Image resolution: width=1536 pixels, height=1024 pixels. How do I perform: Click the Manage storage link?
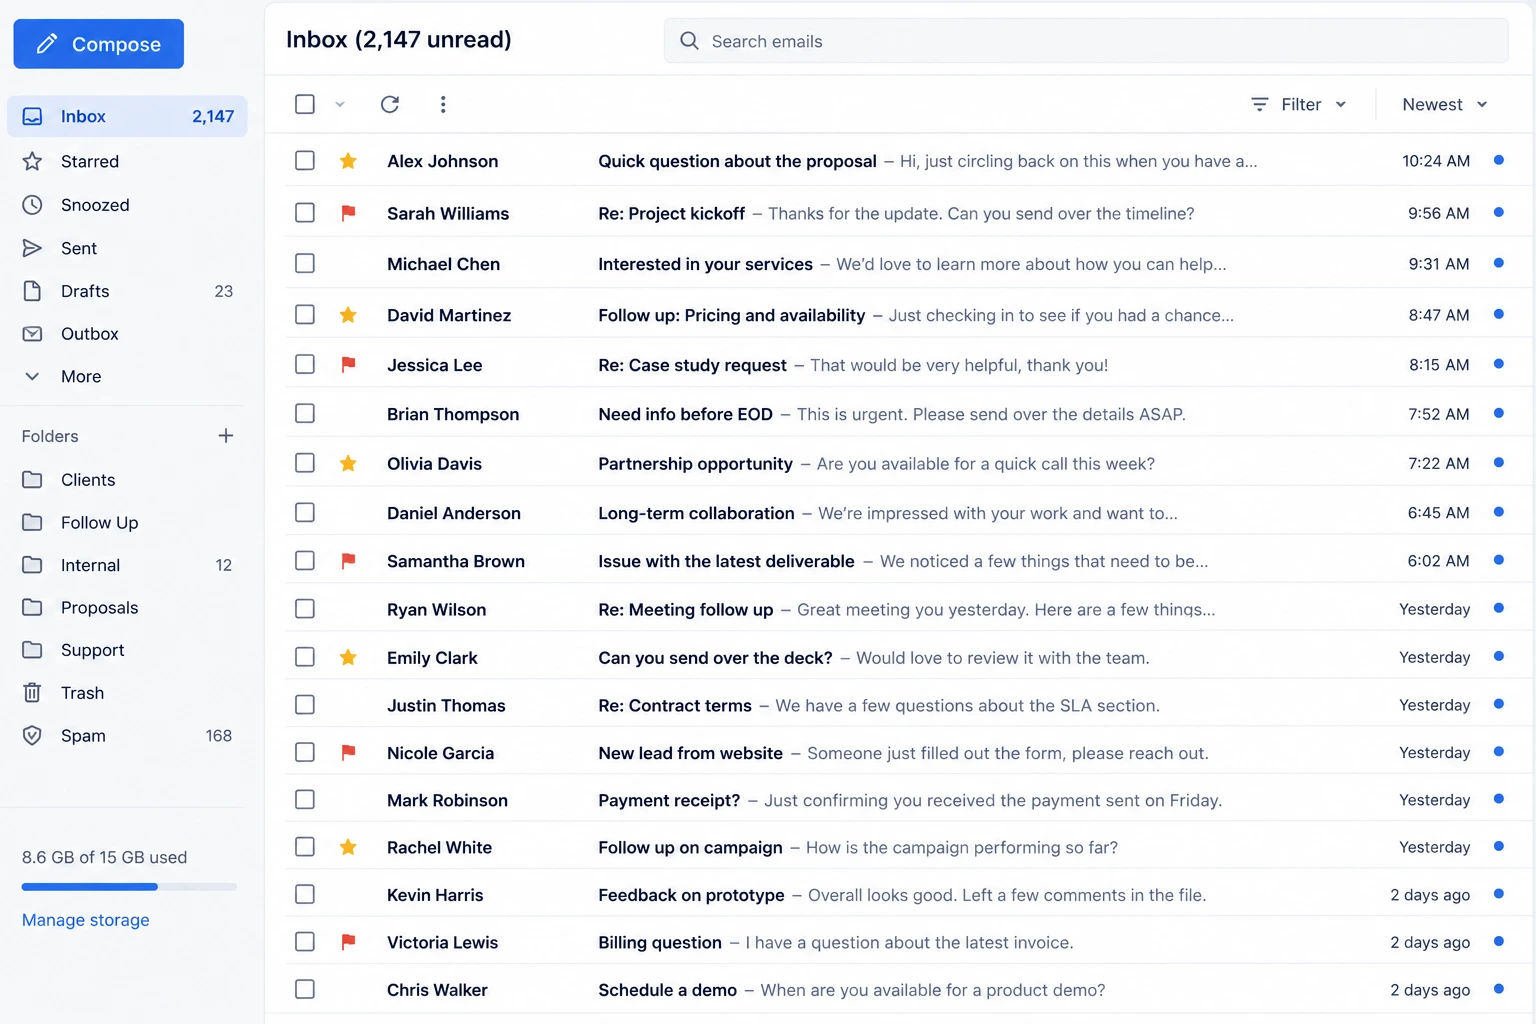click(x=86, y=920)
